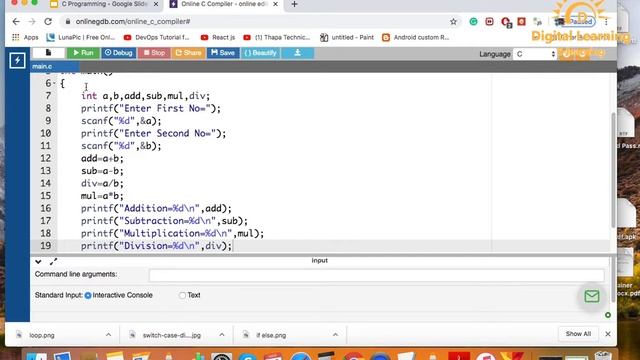Open the React js bookmark
The height and width of the screenshot is (360, 640).
218,38
